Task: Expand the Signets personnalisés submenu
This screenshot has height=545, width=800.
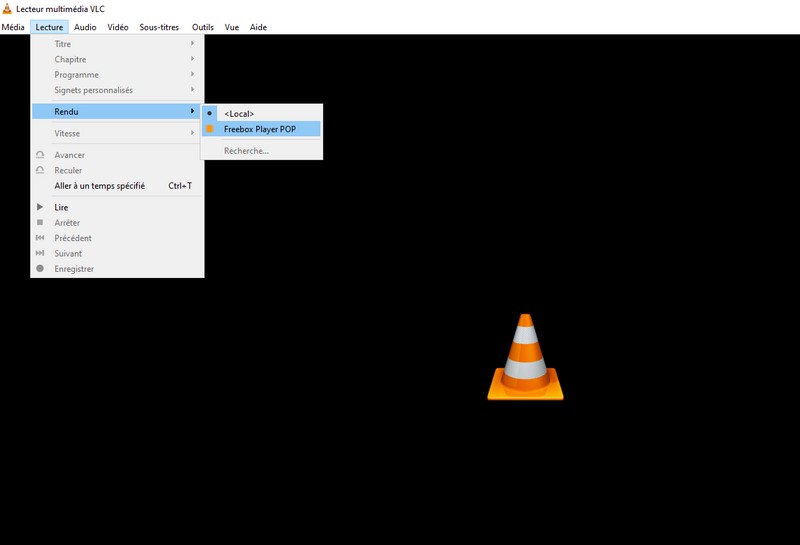Action: (x=117, y=90)
